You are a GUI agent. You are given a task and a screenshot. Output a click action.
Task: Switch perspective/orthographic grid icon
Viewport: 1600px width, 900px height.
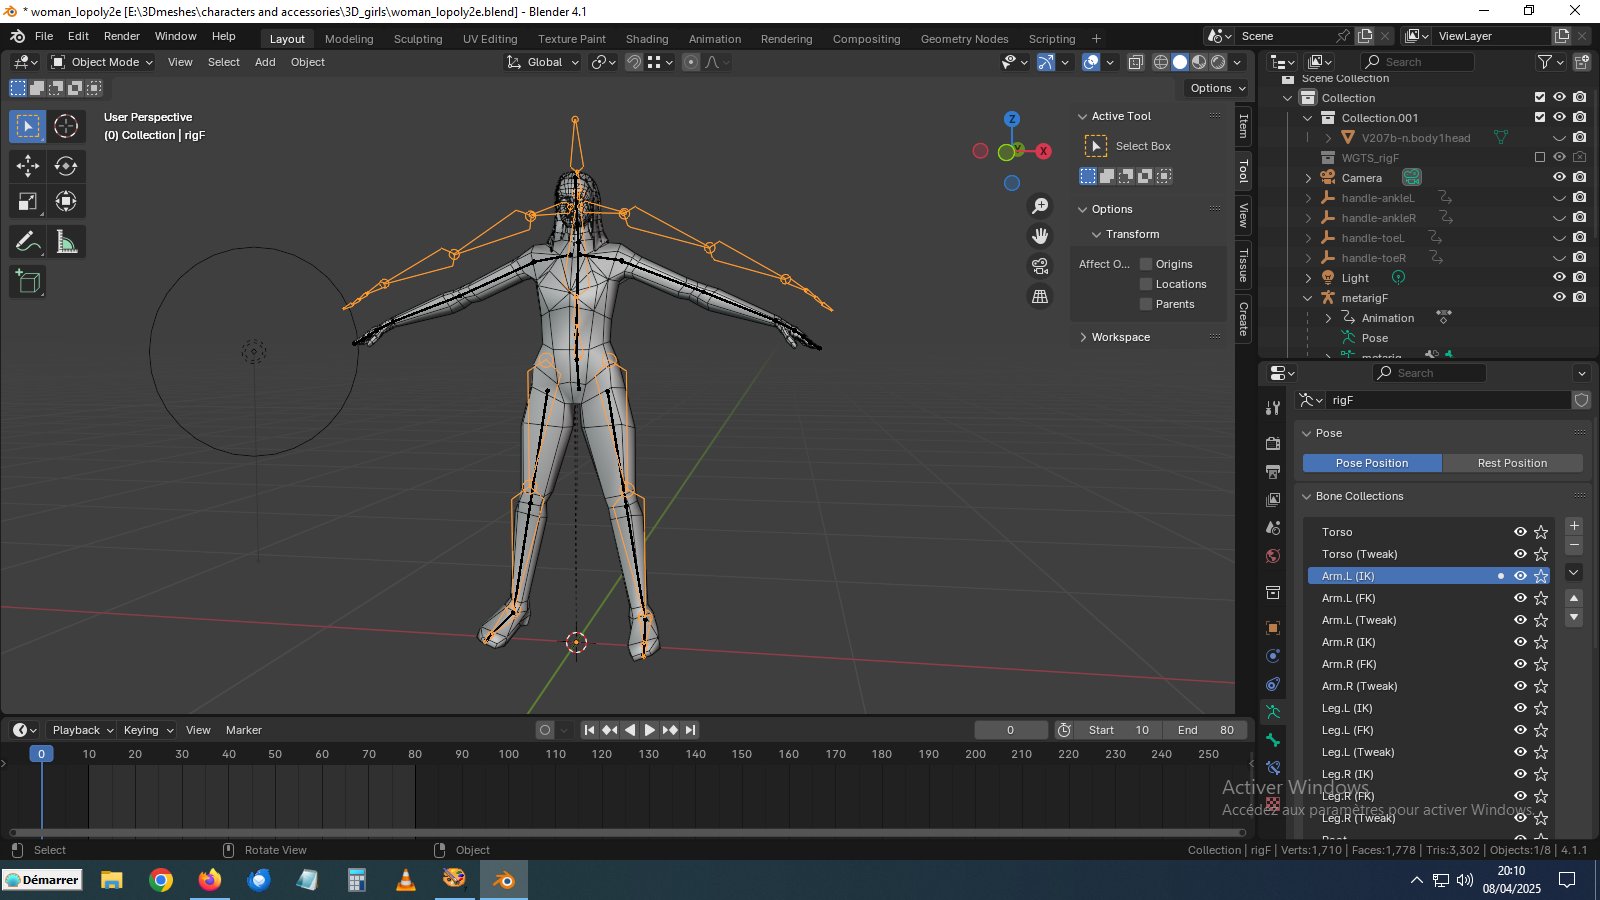(1040, 296)
